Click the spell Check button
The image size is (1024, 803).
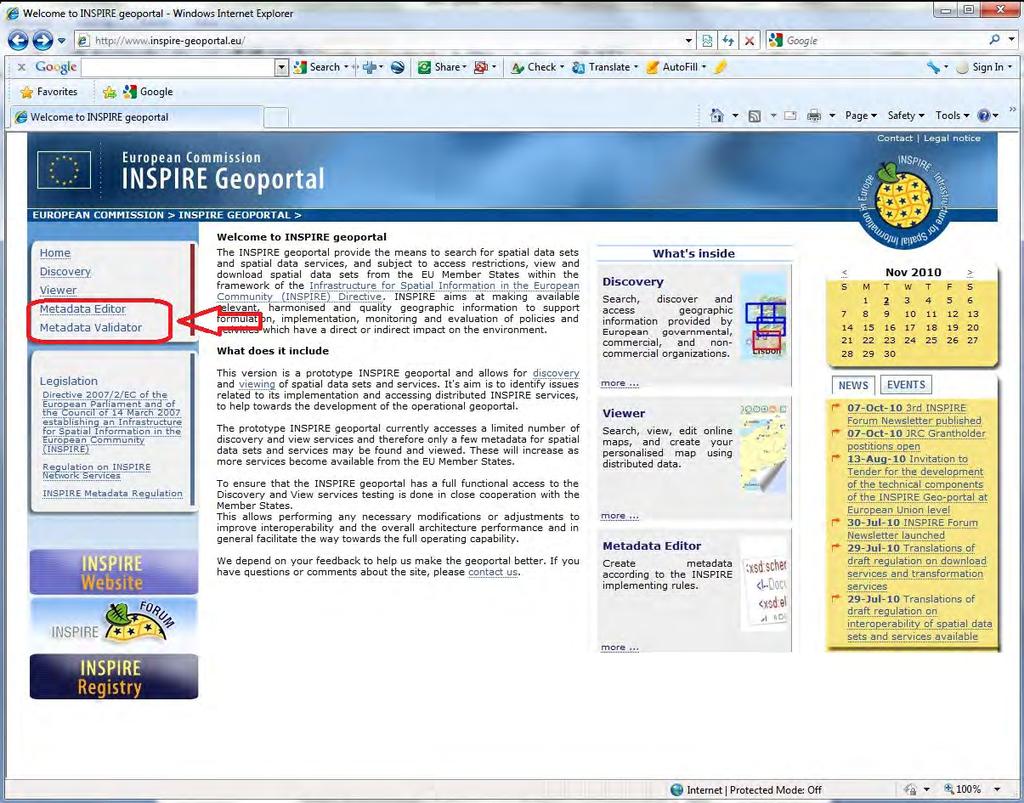click(x=537, y=67)
